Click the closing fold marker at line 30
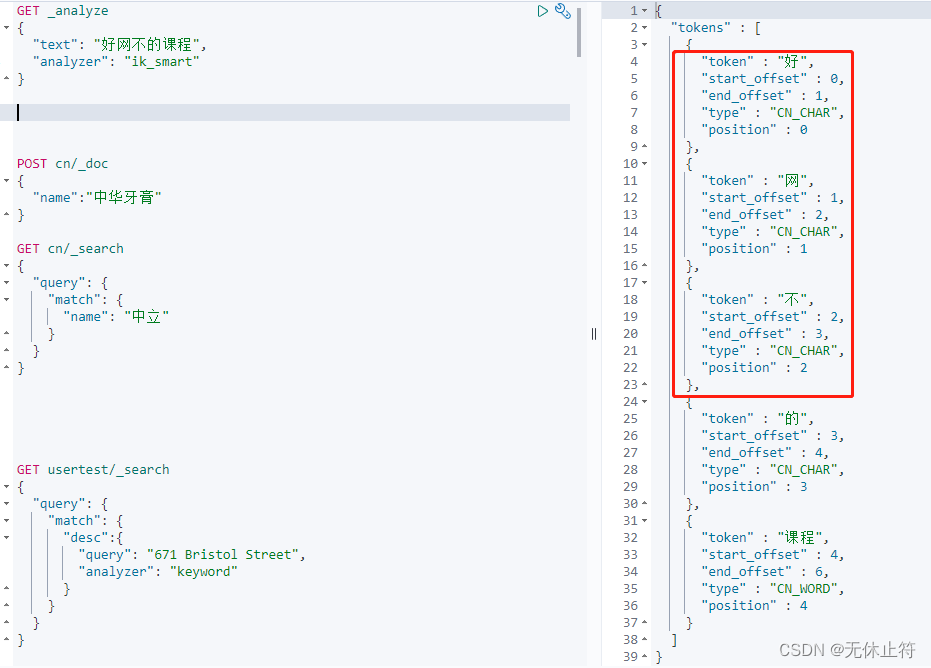This screenshot has width=931, height=668. coord(644,504)
